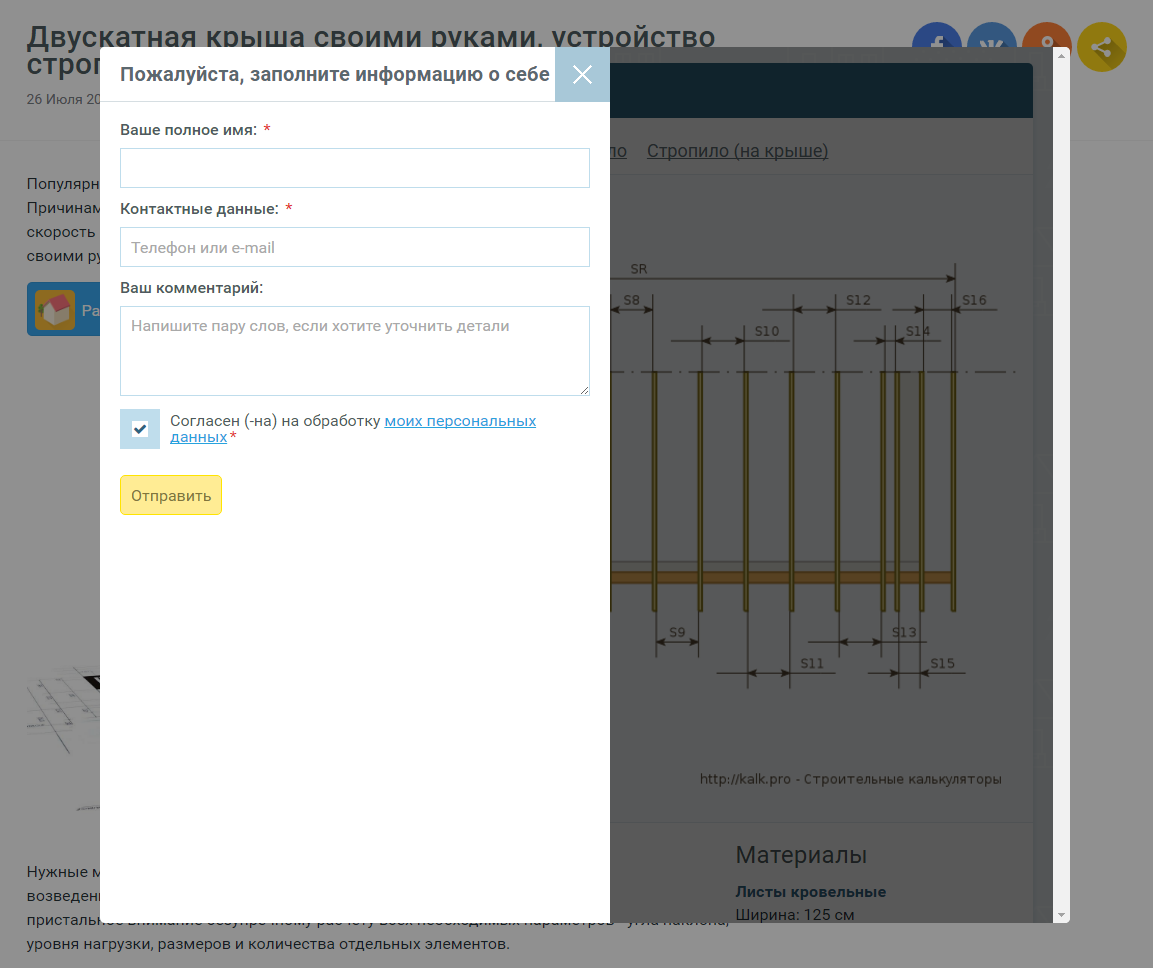1153x968 pixels.
Task: Select the dialog title 'Пожалуйста, заполните информацию о себе'
Action: [x=335, y=74]
